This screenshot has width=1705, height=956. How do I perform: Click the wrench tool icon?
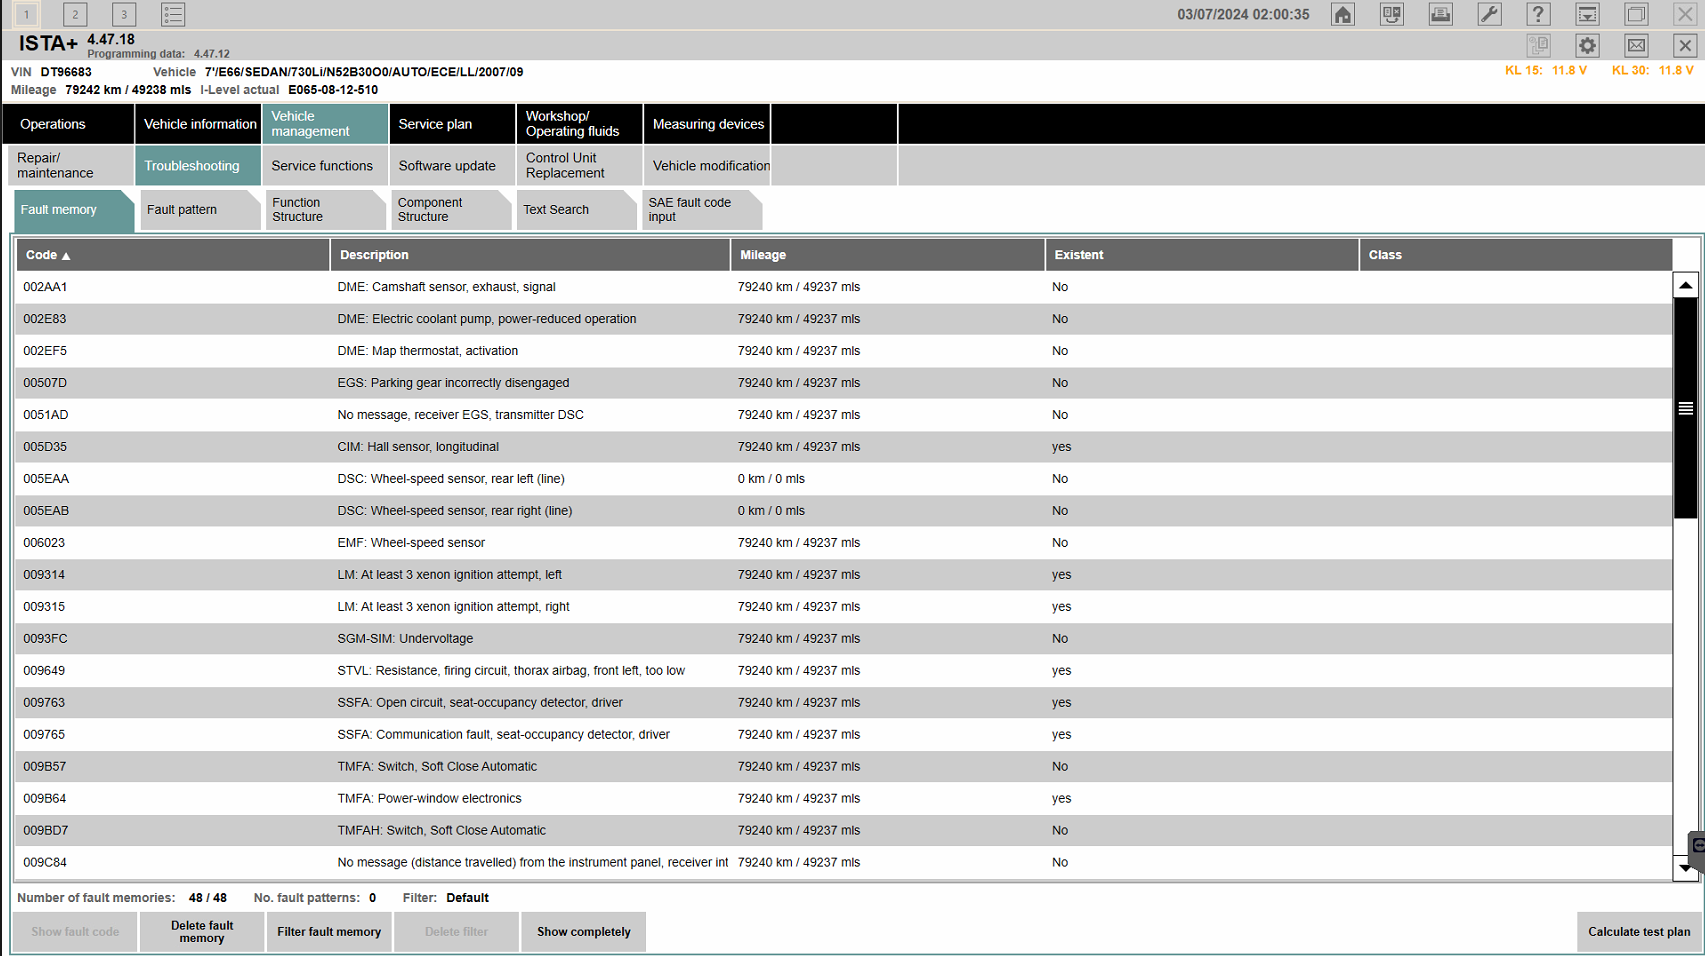click(1489, 15)
